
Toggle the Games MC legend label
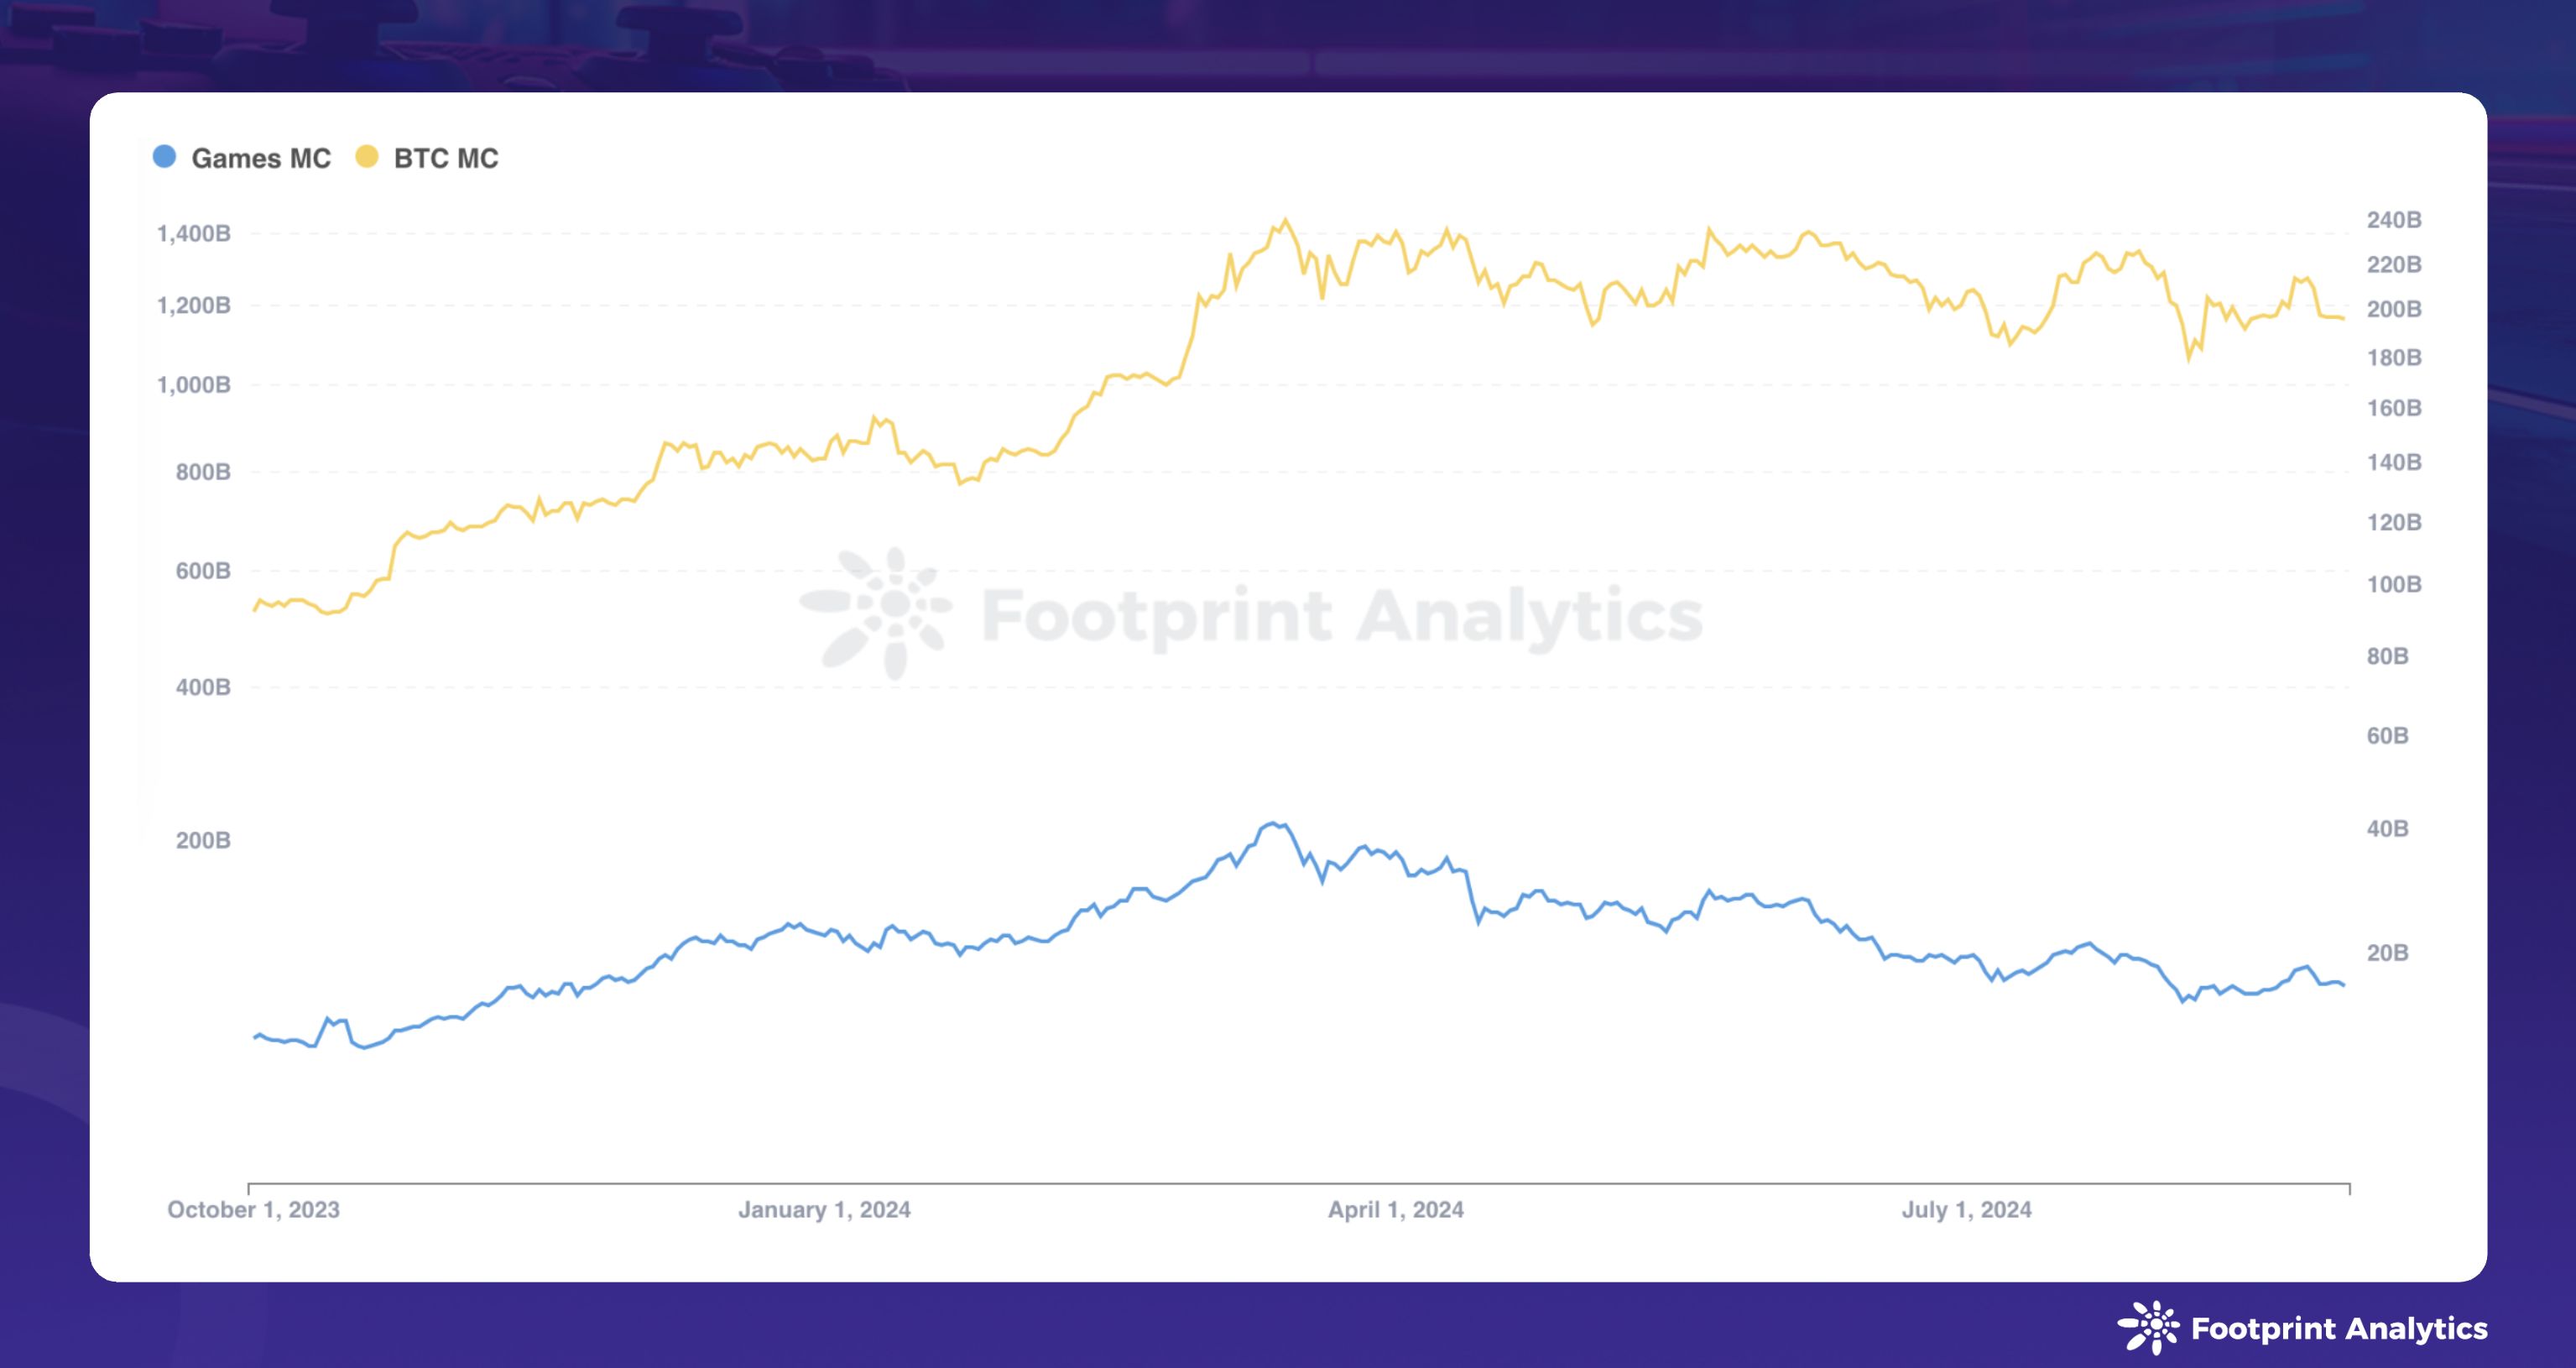click(260, 158)
